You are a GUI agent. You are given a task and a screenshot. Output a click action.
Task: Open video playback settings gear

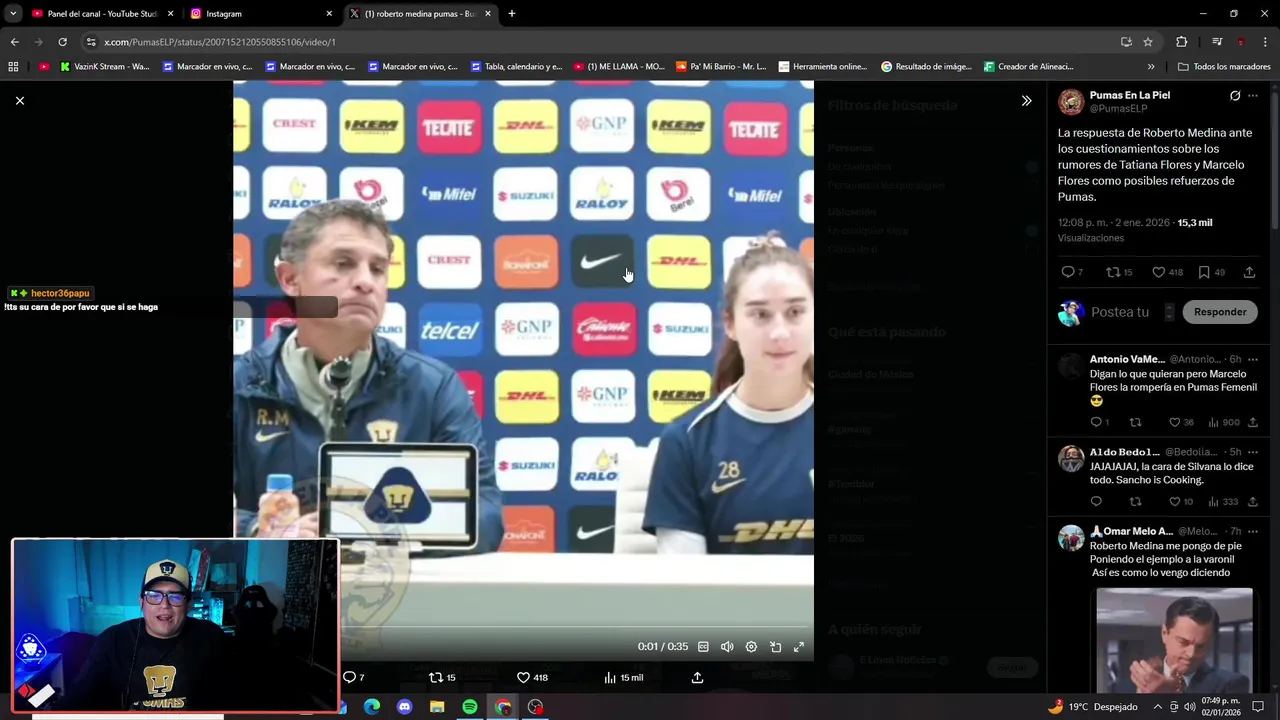tap(751, 647)
